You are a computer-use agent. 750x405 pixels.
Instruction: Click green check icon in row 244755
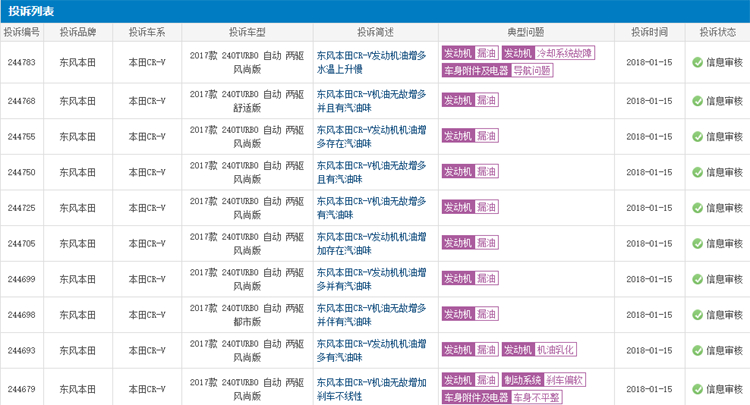click(x=697, y=137)
